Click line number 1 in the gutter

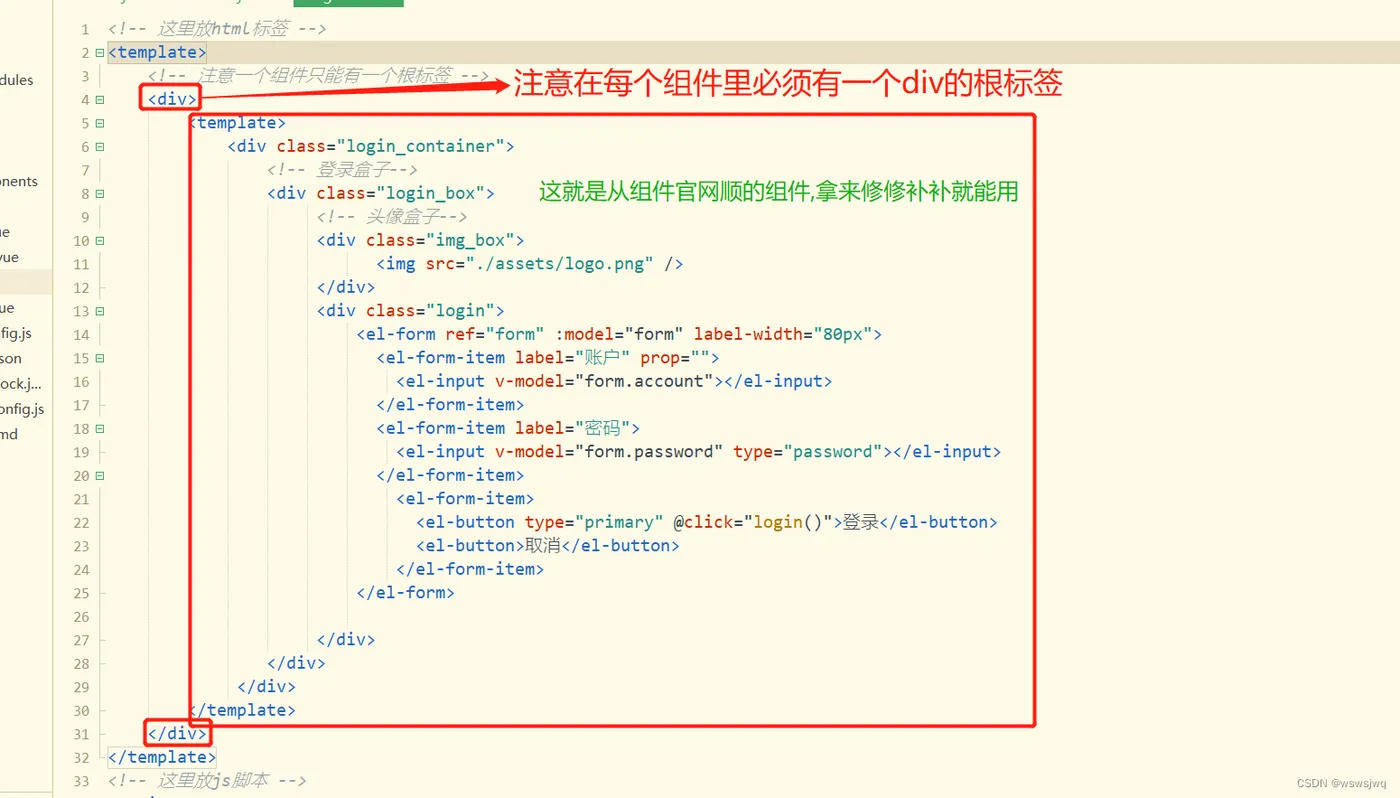click(x=85, y=29)
